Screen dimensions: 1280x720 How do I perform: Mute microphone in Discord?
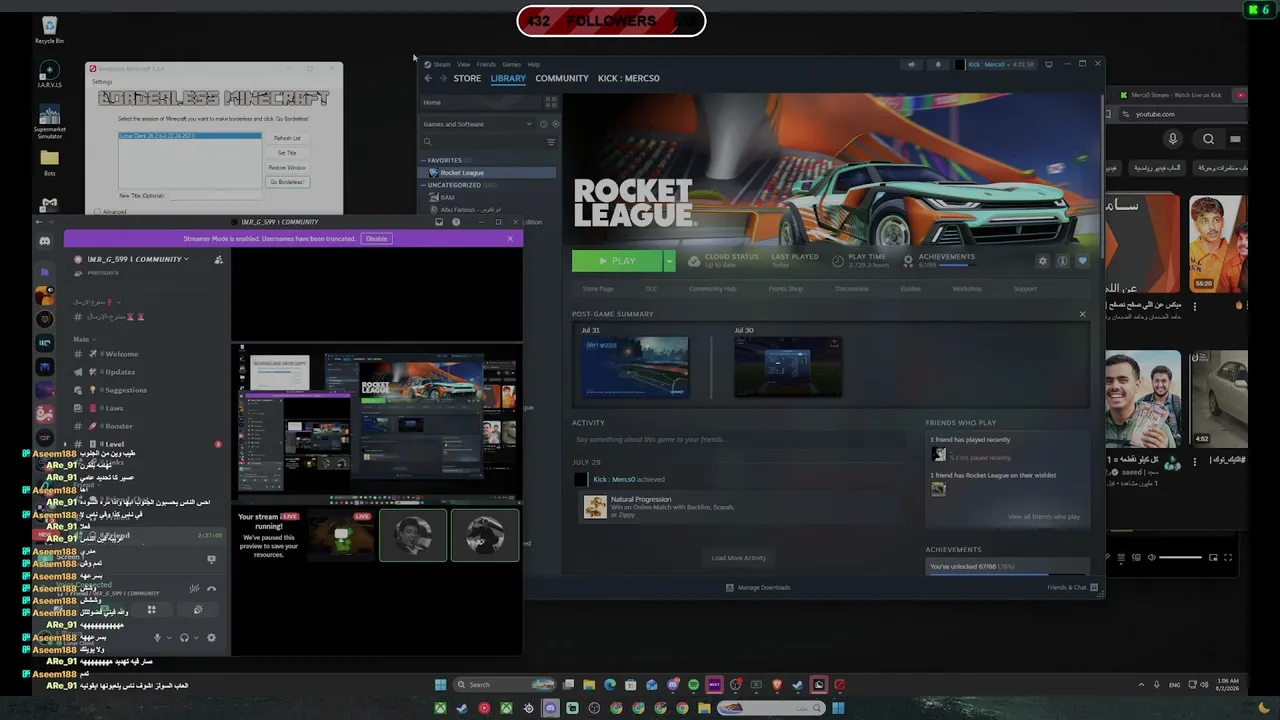157,638
